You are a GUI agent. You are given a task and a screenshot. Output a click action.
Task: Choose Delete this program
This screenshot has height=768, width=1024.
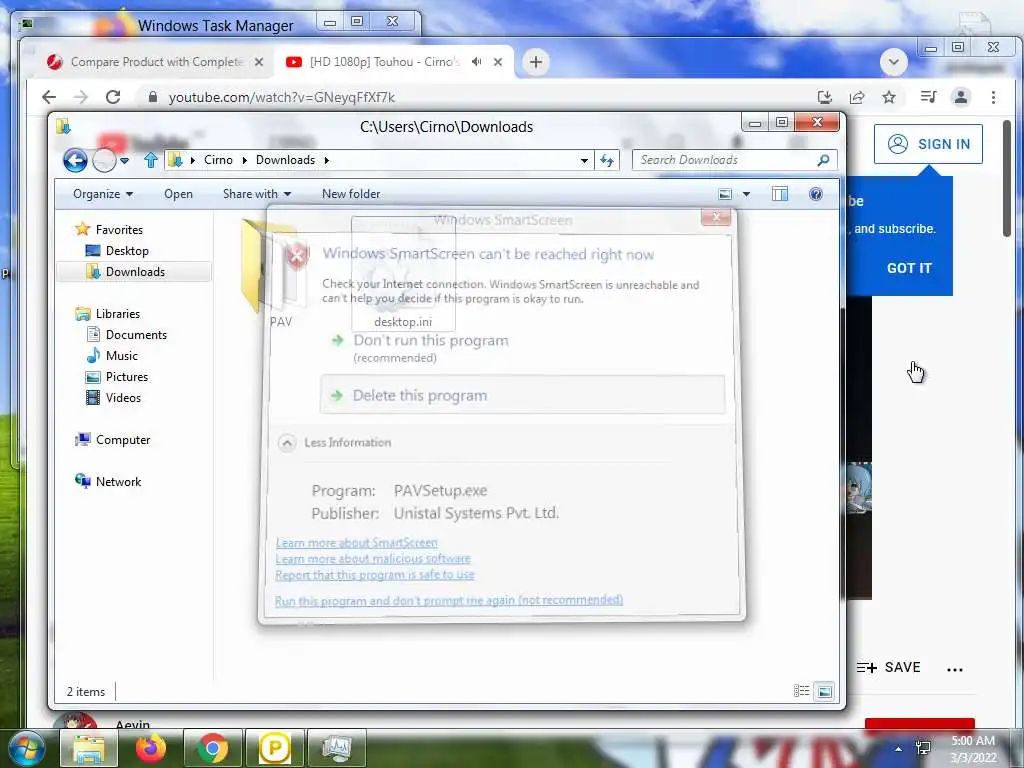pos(522,395)
